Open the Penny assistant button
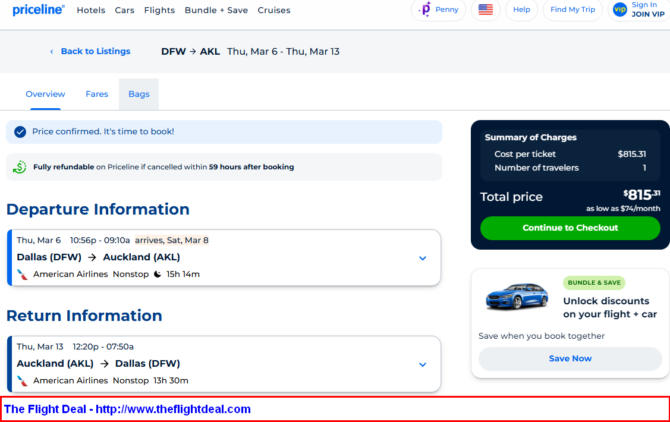Image resolution: width=670 pixels, height=422 pixels. (x=438, y=9)
